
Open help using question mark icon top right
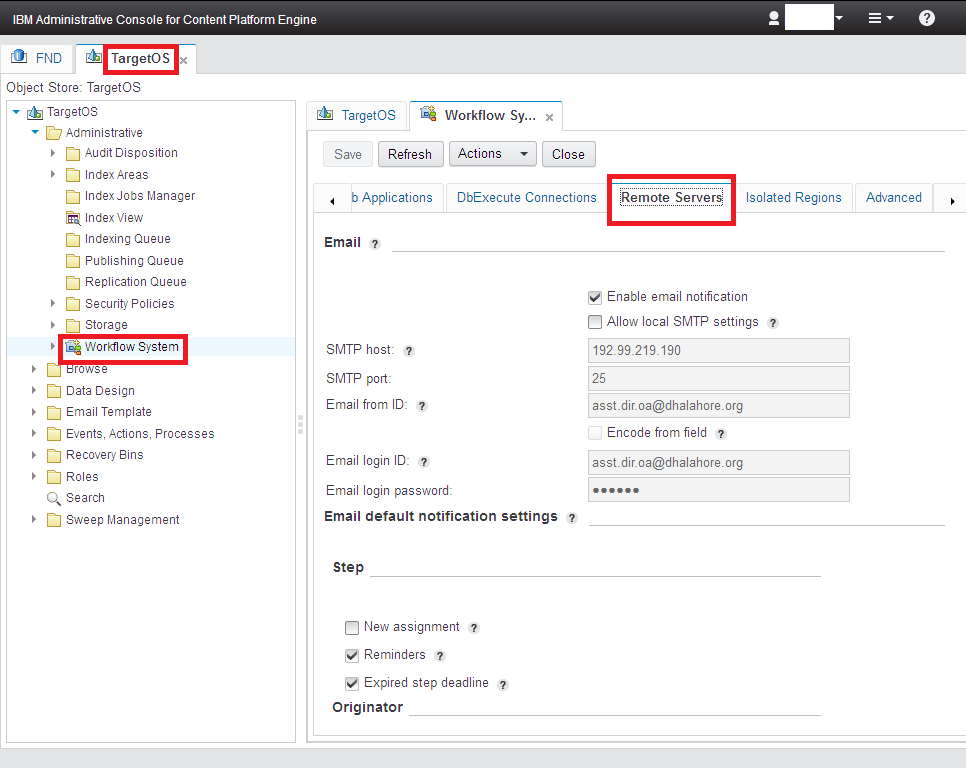[x=926, y=17]
